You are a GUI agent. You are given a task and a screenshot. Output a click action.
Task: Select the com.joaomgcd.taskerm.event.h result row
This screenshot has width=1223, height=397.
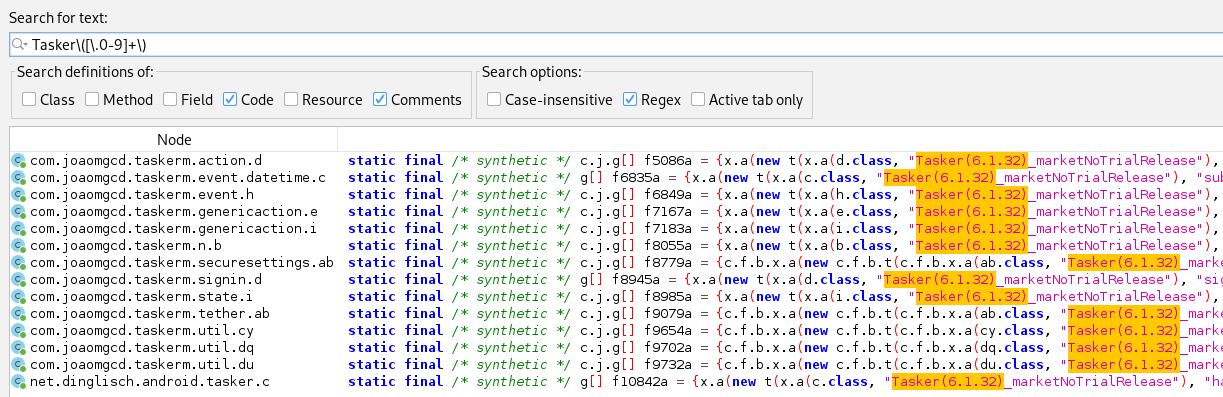(616, 194)
